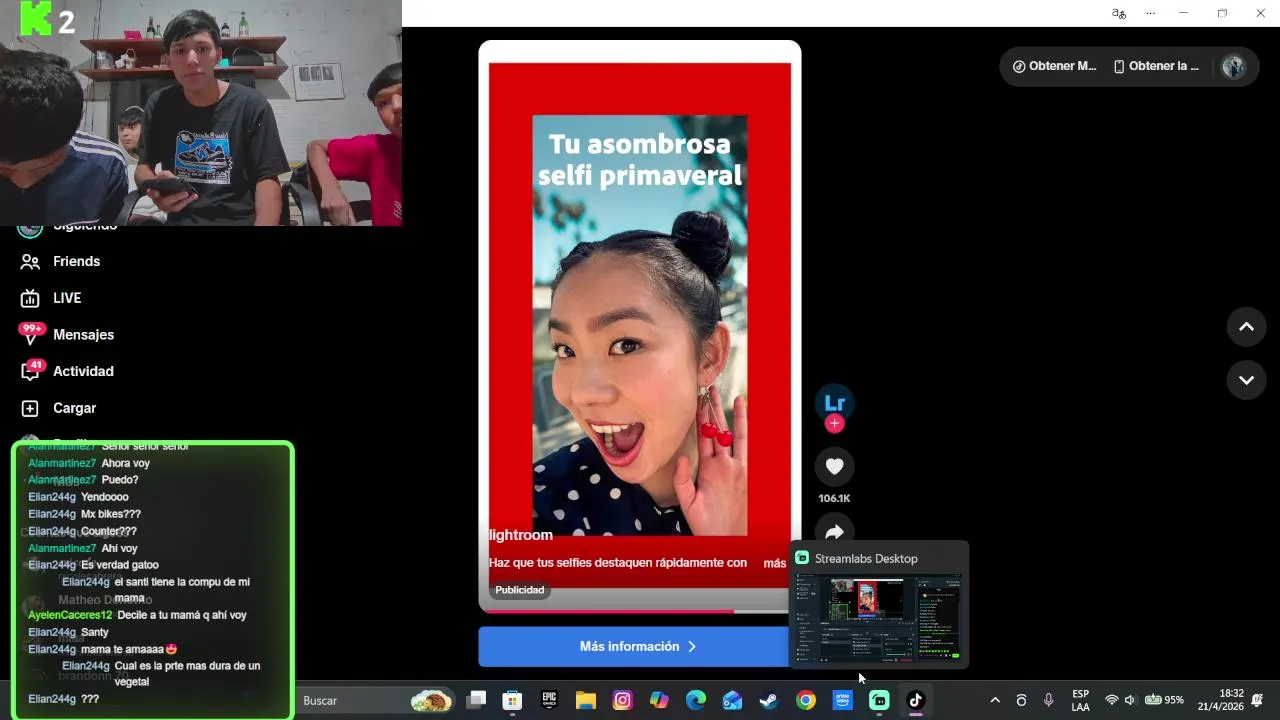This screenshot has height=720, width=1280.
Task: Click the microphone tray icon
Action: (x=1048, y=700)
